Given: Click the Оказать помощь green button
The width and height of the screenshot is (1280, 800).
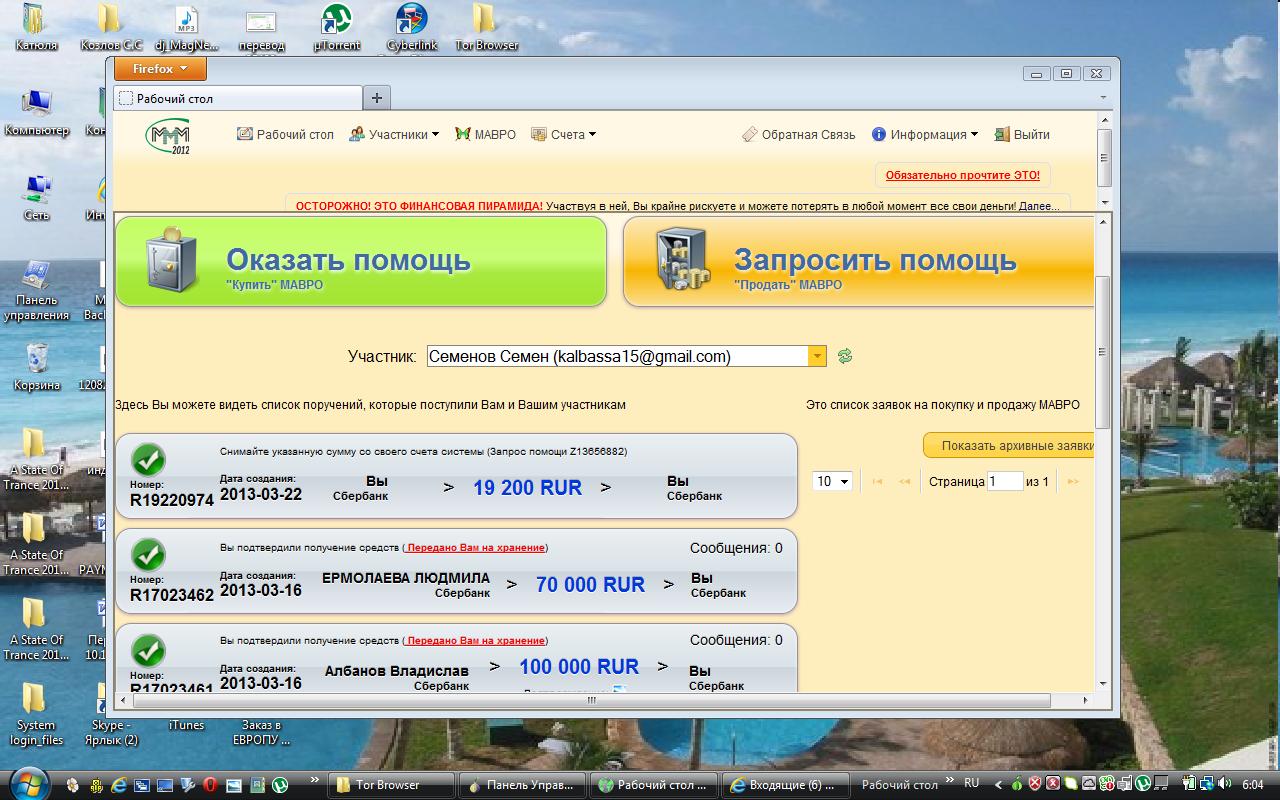Looking at the screenshot, I should click(361, 261).
